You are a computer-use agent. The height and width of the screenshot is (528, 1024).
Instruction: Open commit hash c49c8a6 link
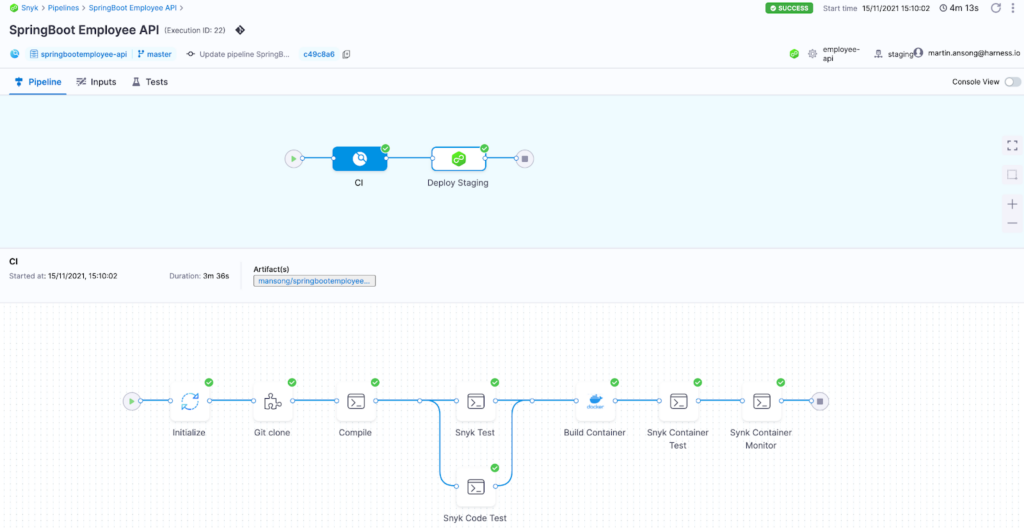319,54
